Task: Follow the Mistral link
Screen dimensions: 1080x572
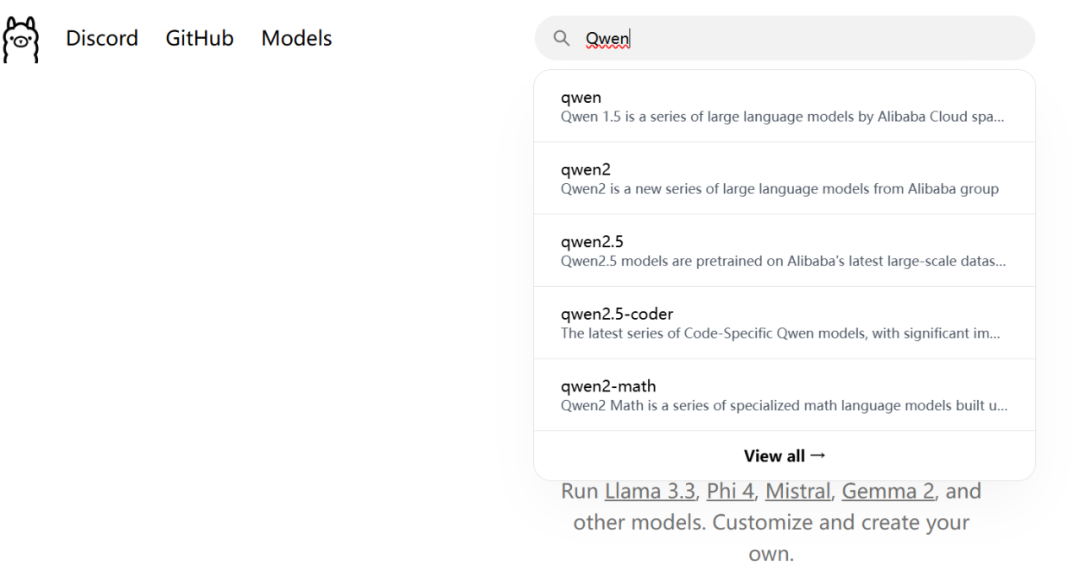Action: click(798, 491)
